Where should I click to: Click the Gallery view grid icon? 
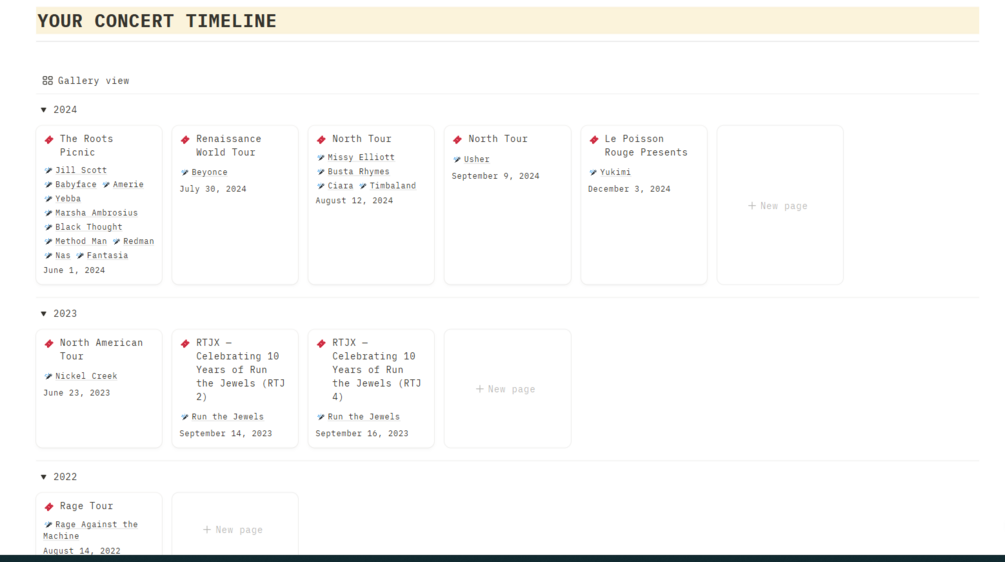47,81
